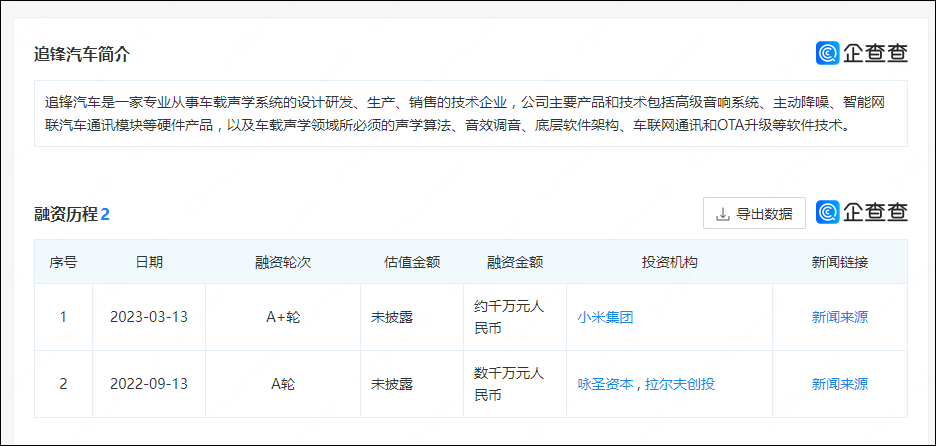This screenshot has width=936, height=446.
Task: Click the count 2 next to 融资历程
Action: point(105,215)
